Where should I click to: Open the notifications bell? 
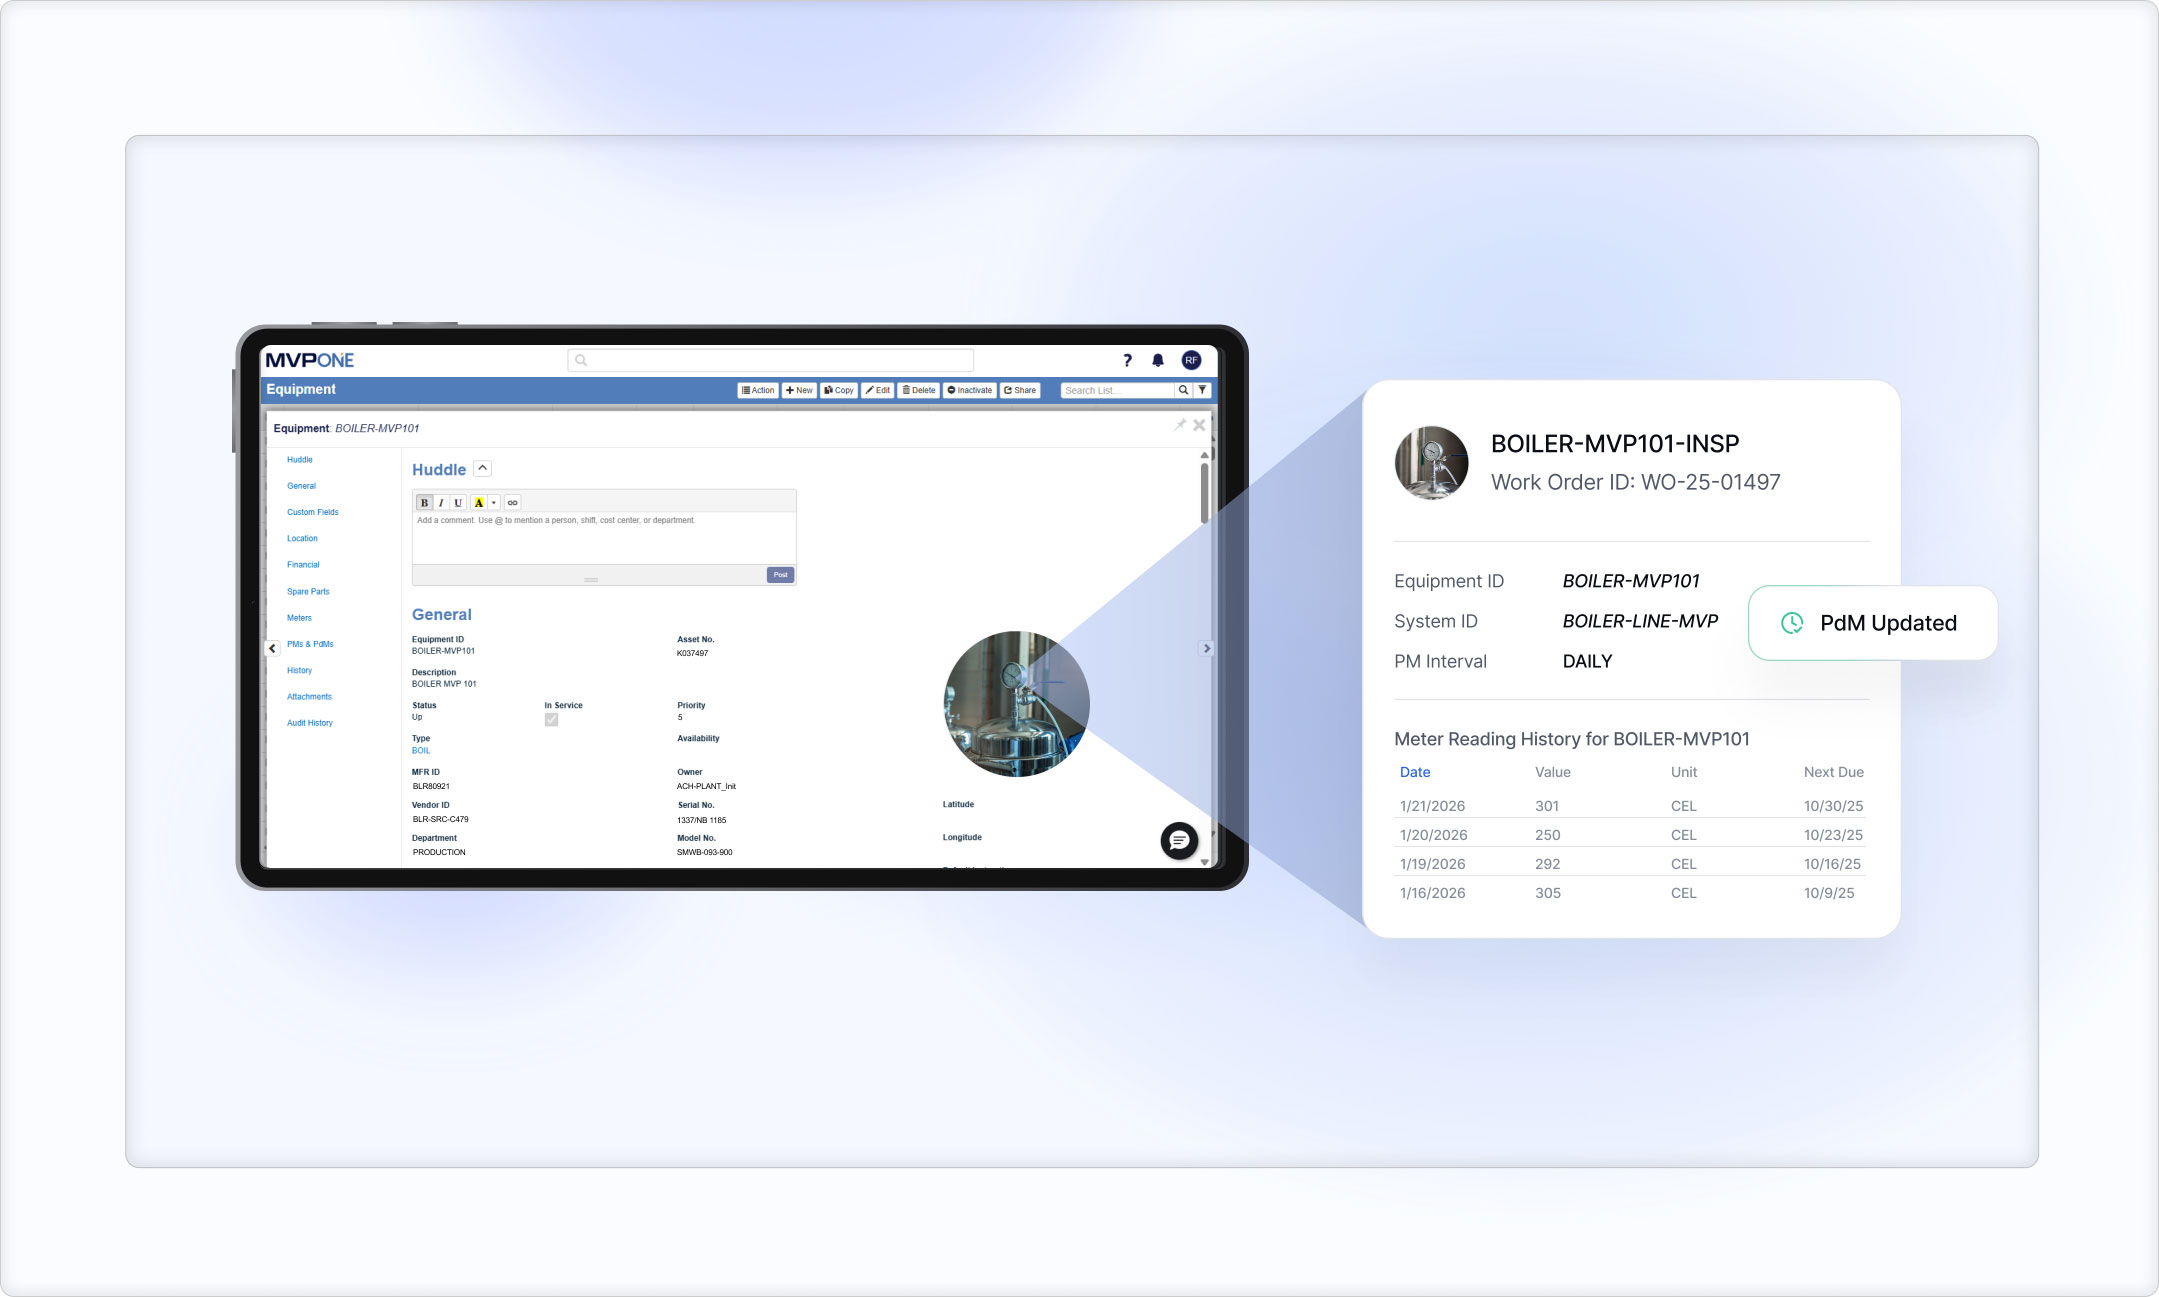[1158, 360]
